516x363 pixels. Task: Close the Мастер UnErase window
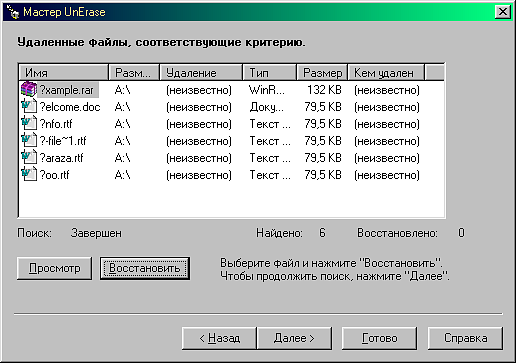[502, 12]
